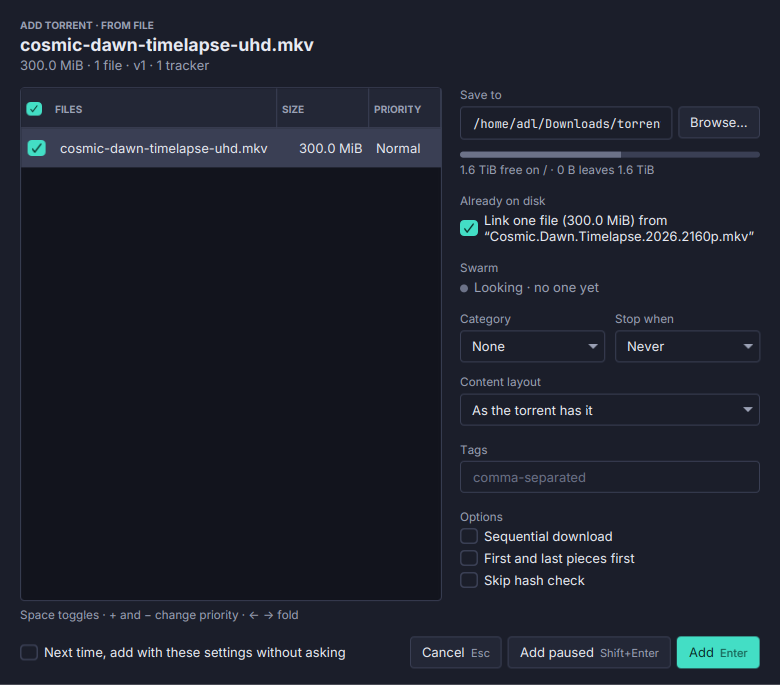
Task: Click the 1.6 TiB free disk text
Action: coord(557,170)
